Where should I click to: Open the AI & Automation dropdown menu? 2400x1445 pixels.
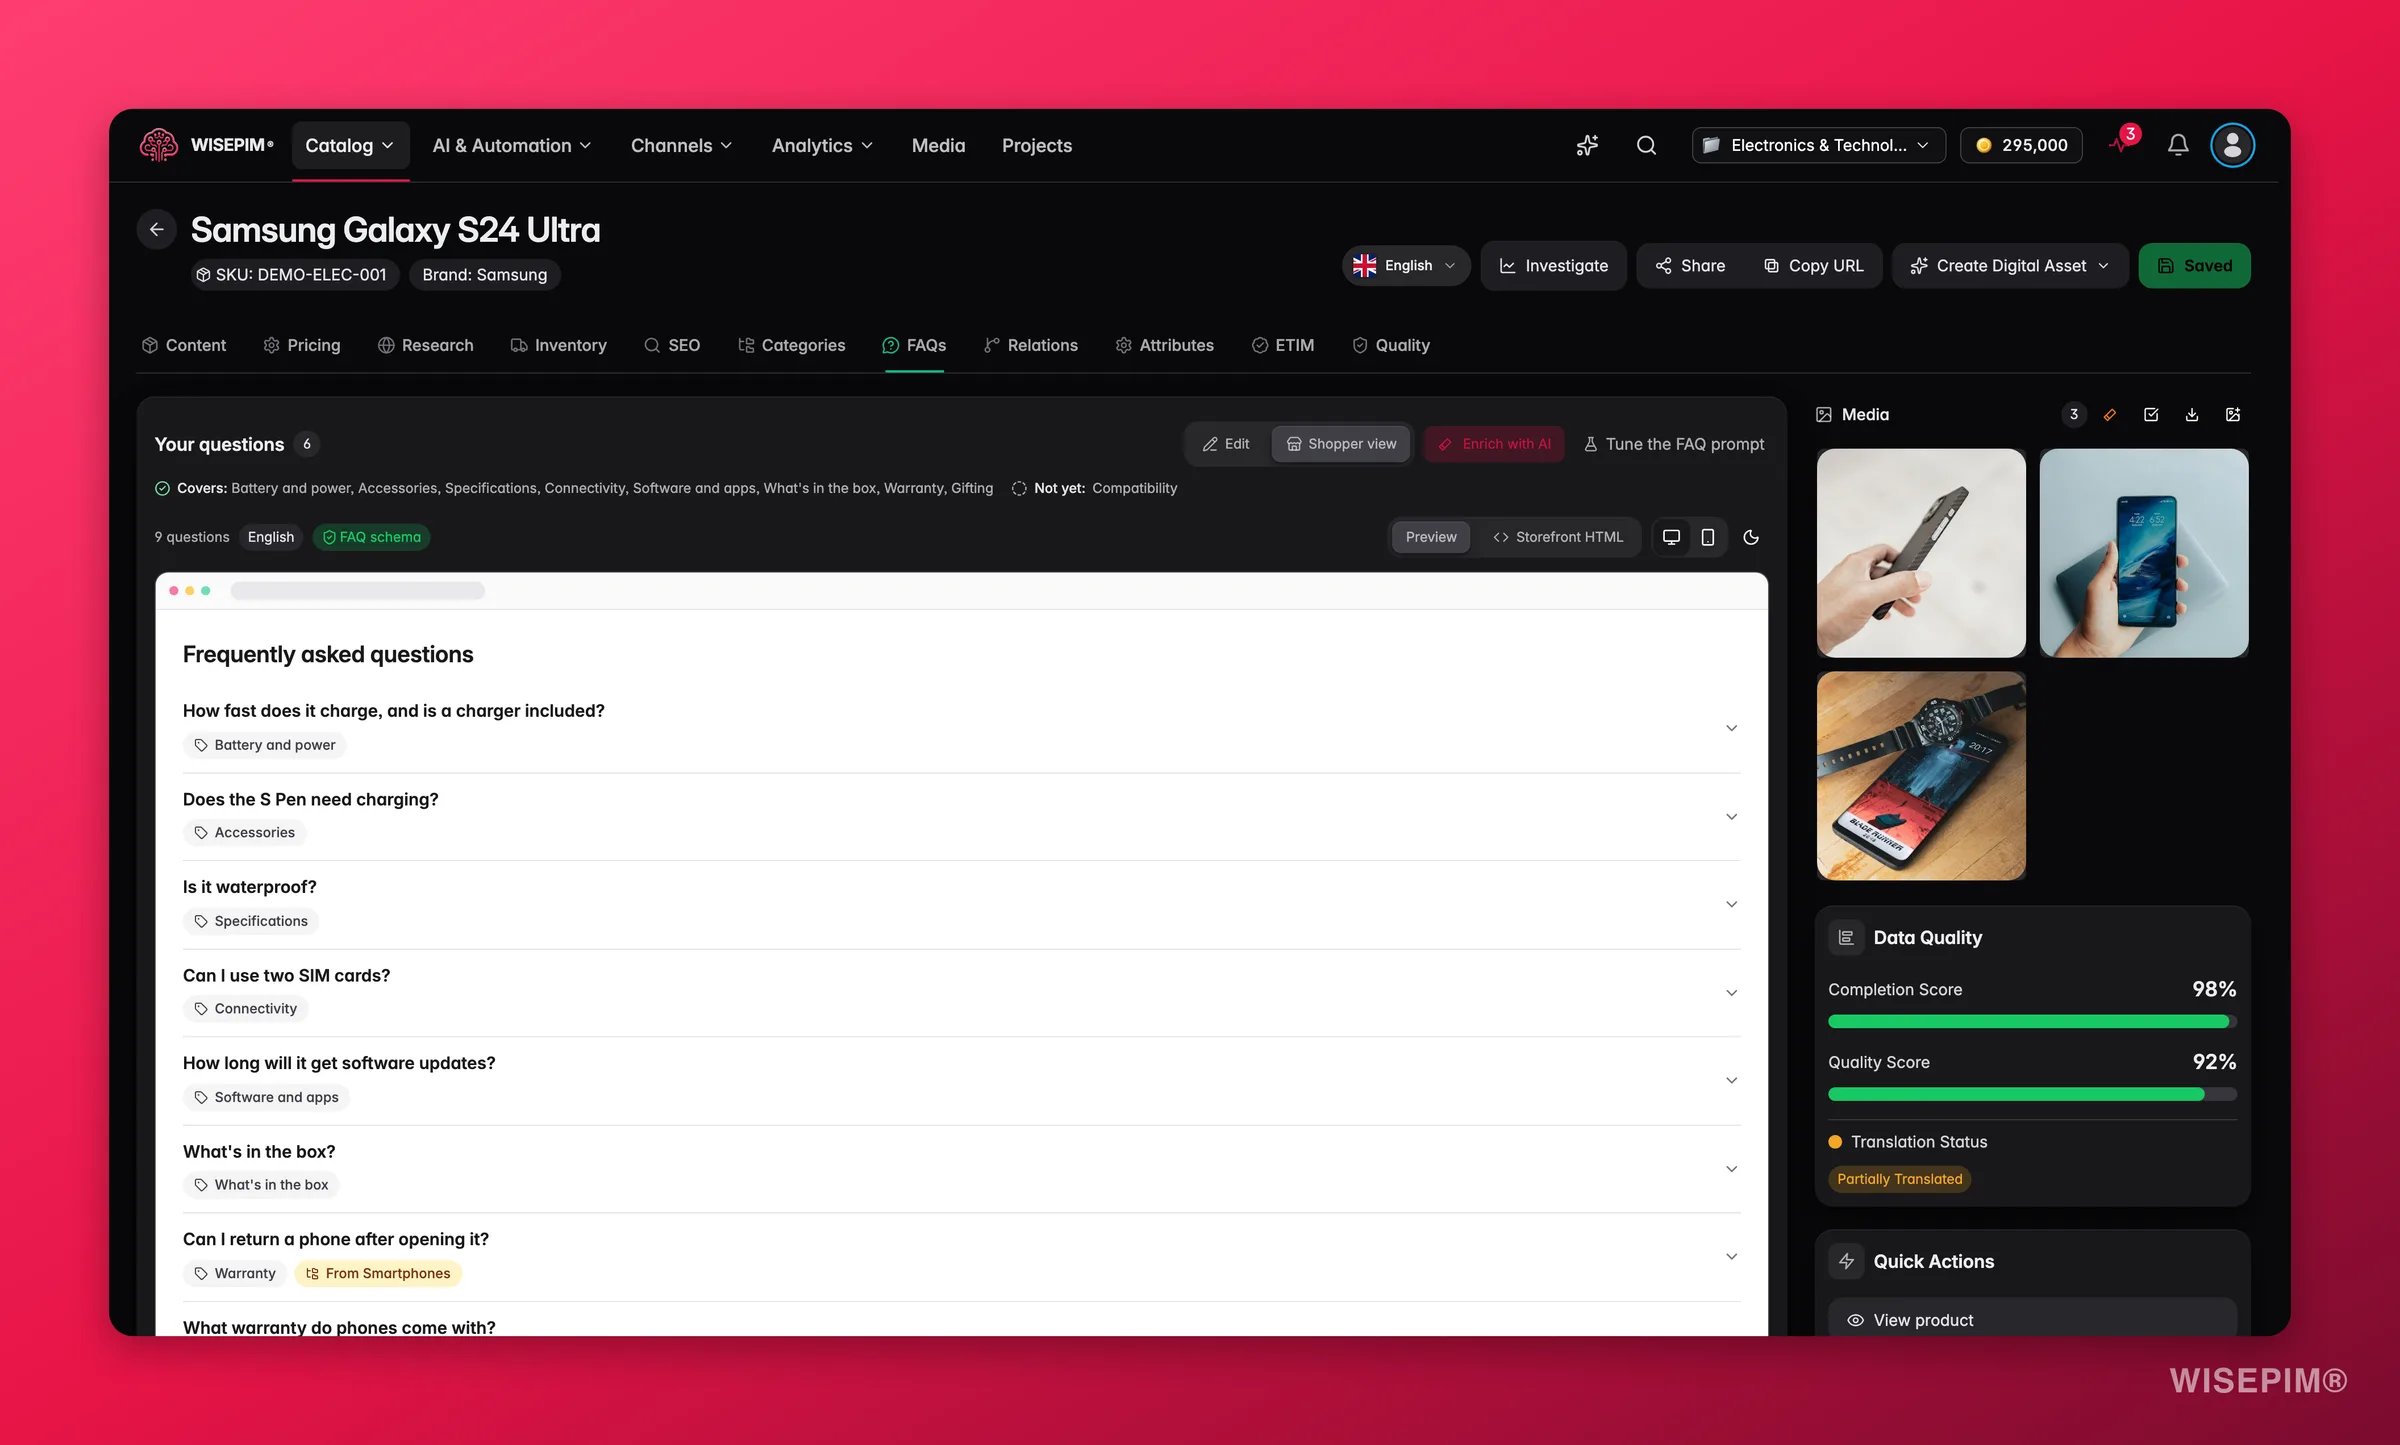512,146
